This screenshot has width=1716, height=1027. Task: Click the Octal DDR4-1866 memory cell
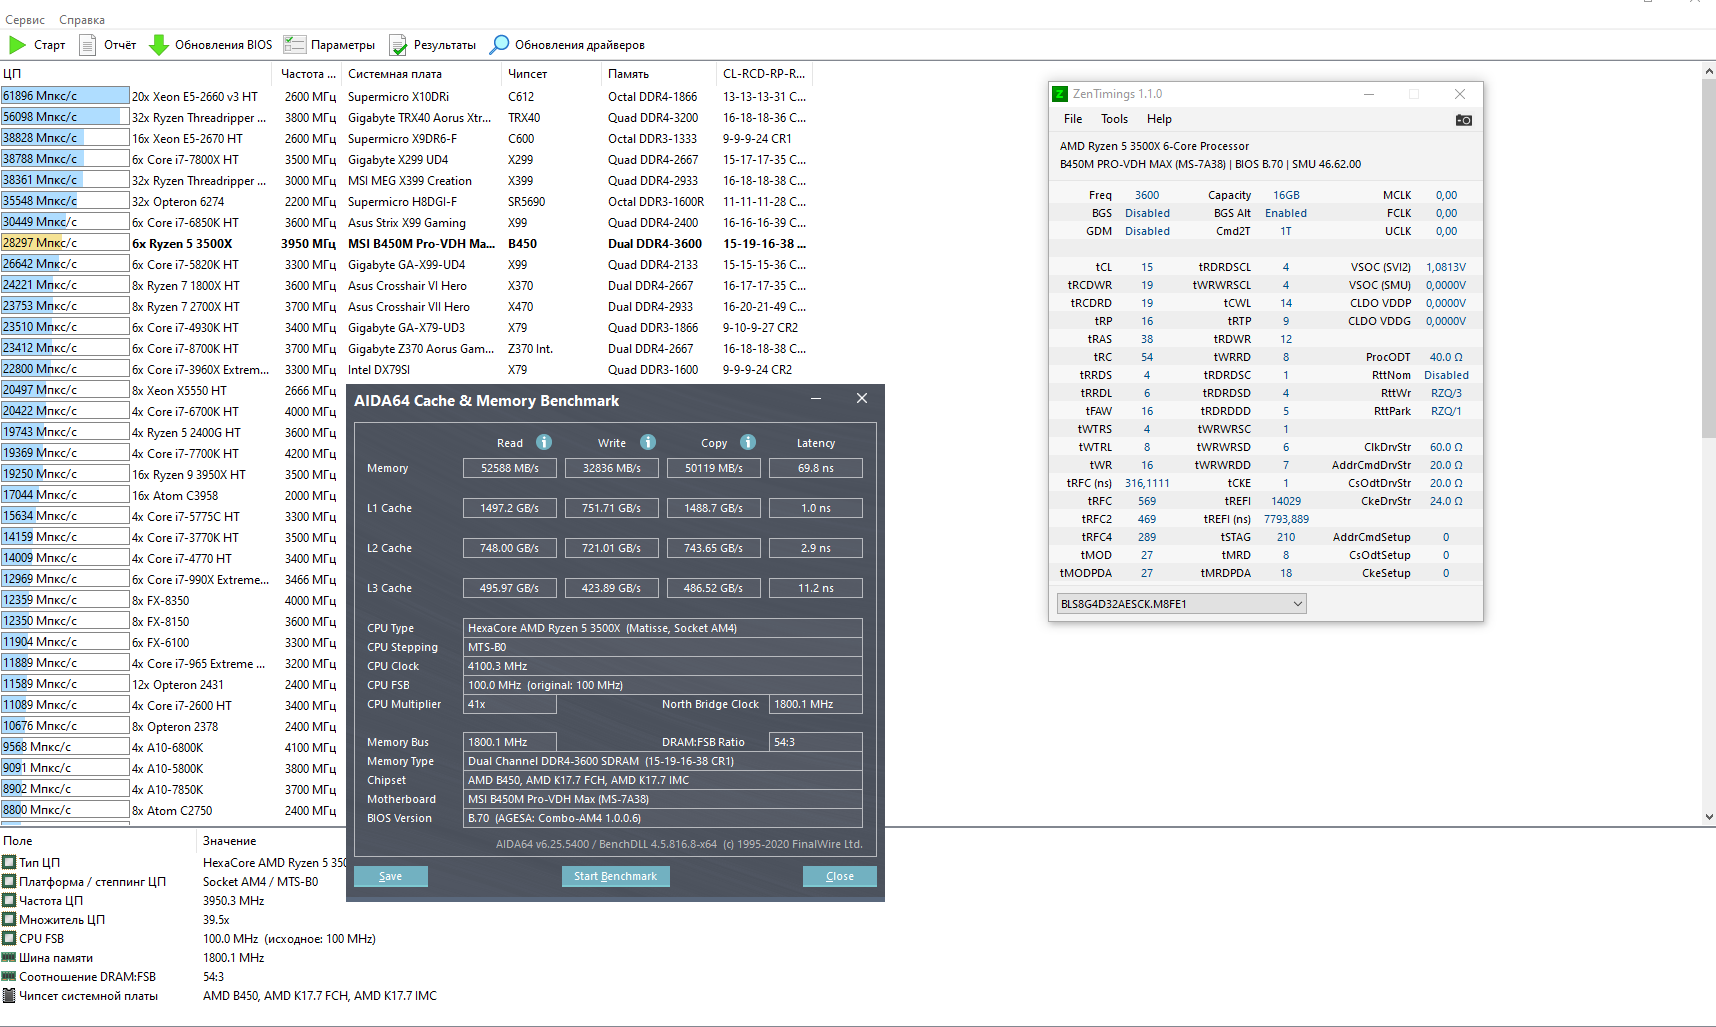coord(653,96)
